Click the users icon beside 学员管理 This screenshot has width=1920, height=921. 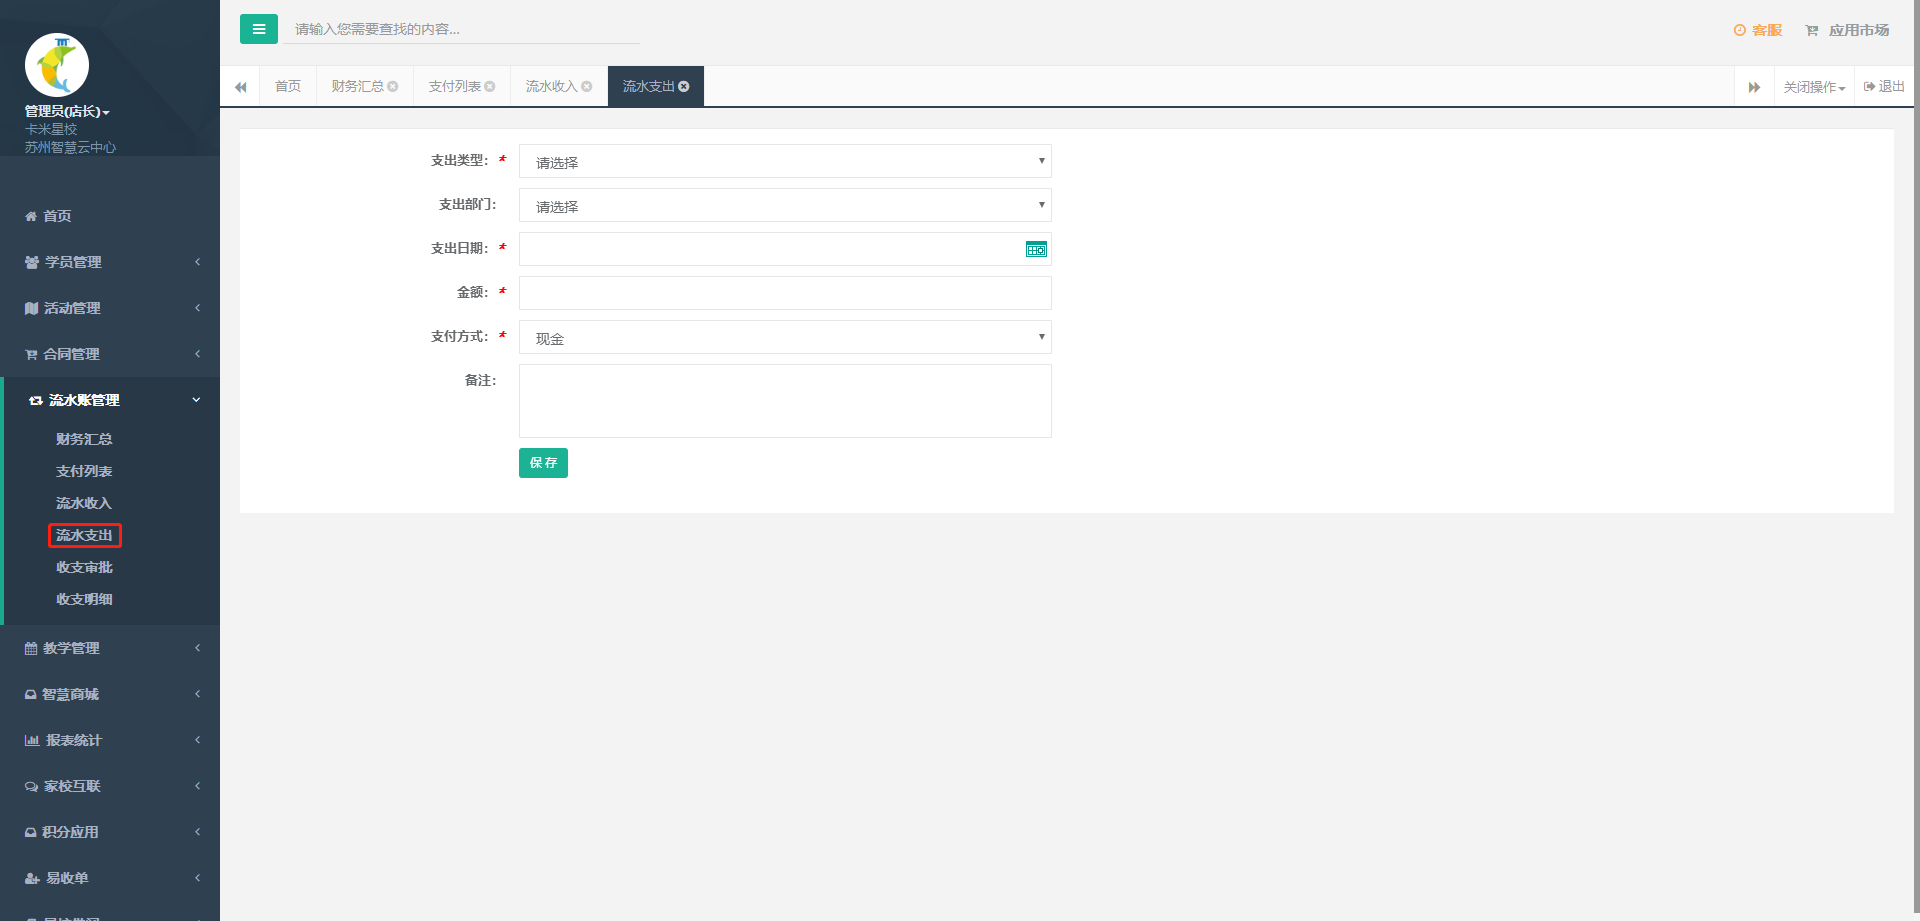click(x=32, y=262)
